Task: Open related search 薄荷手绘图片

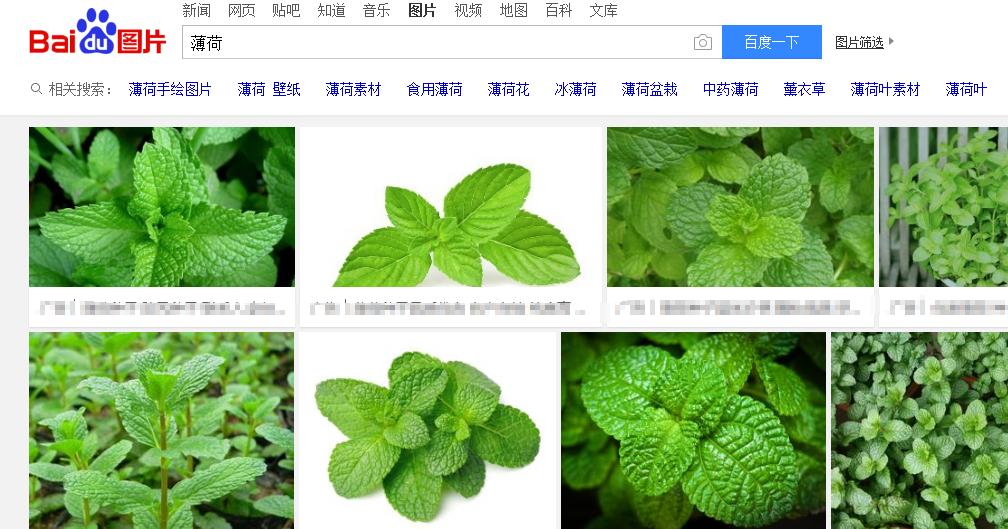Action: 170,89
